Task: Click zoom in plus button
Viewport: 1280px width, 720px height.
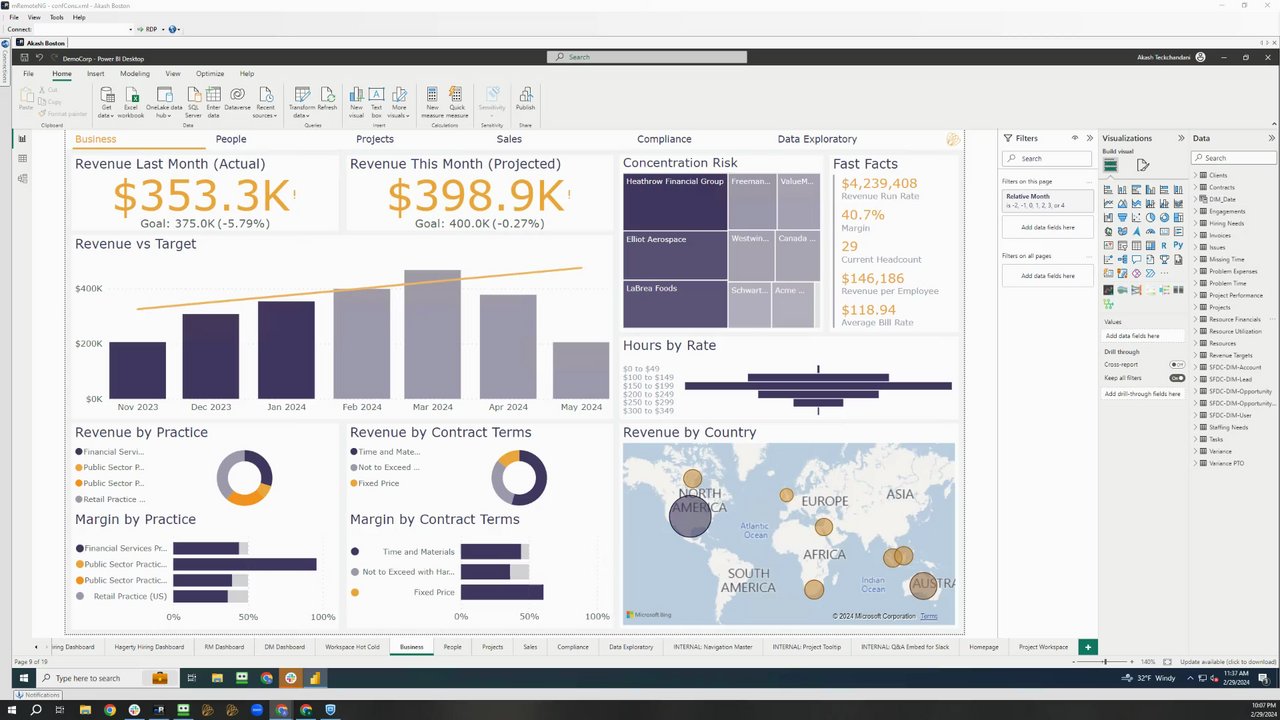Action: coord(1132,662)
